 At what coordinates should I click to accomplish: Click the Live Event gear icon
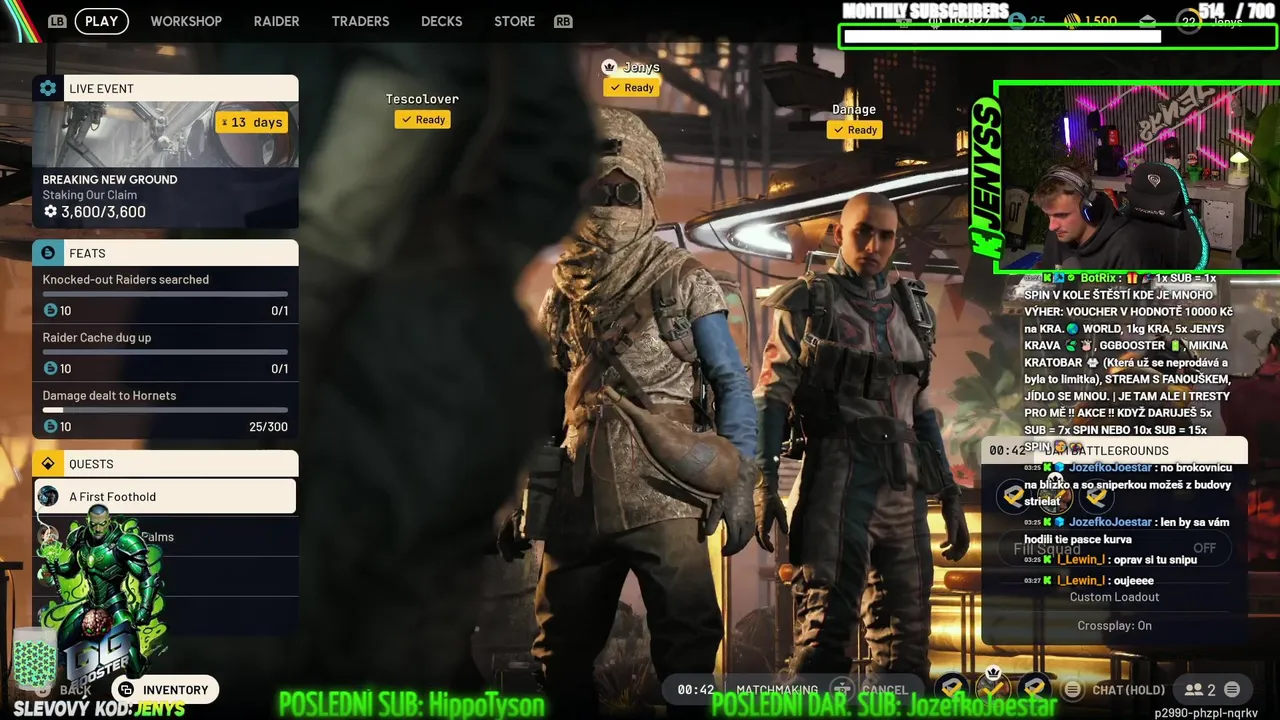[47, 88]
